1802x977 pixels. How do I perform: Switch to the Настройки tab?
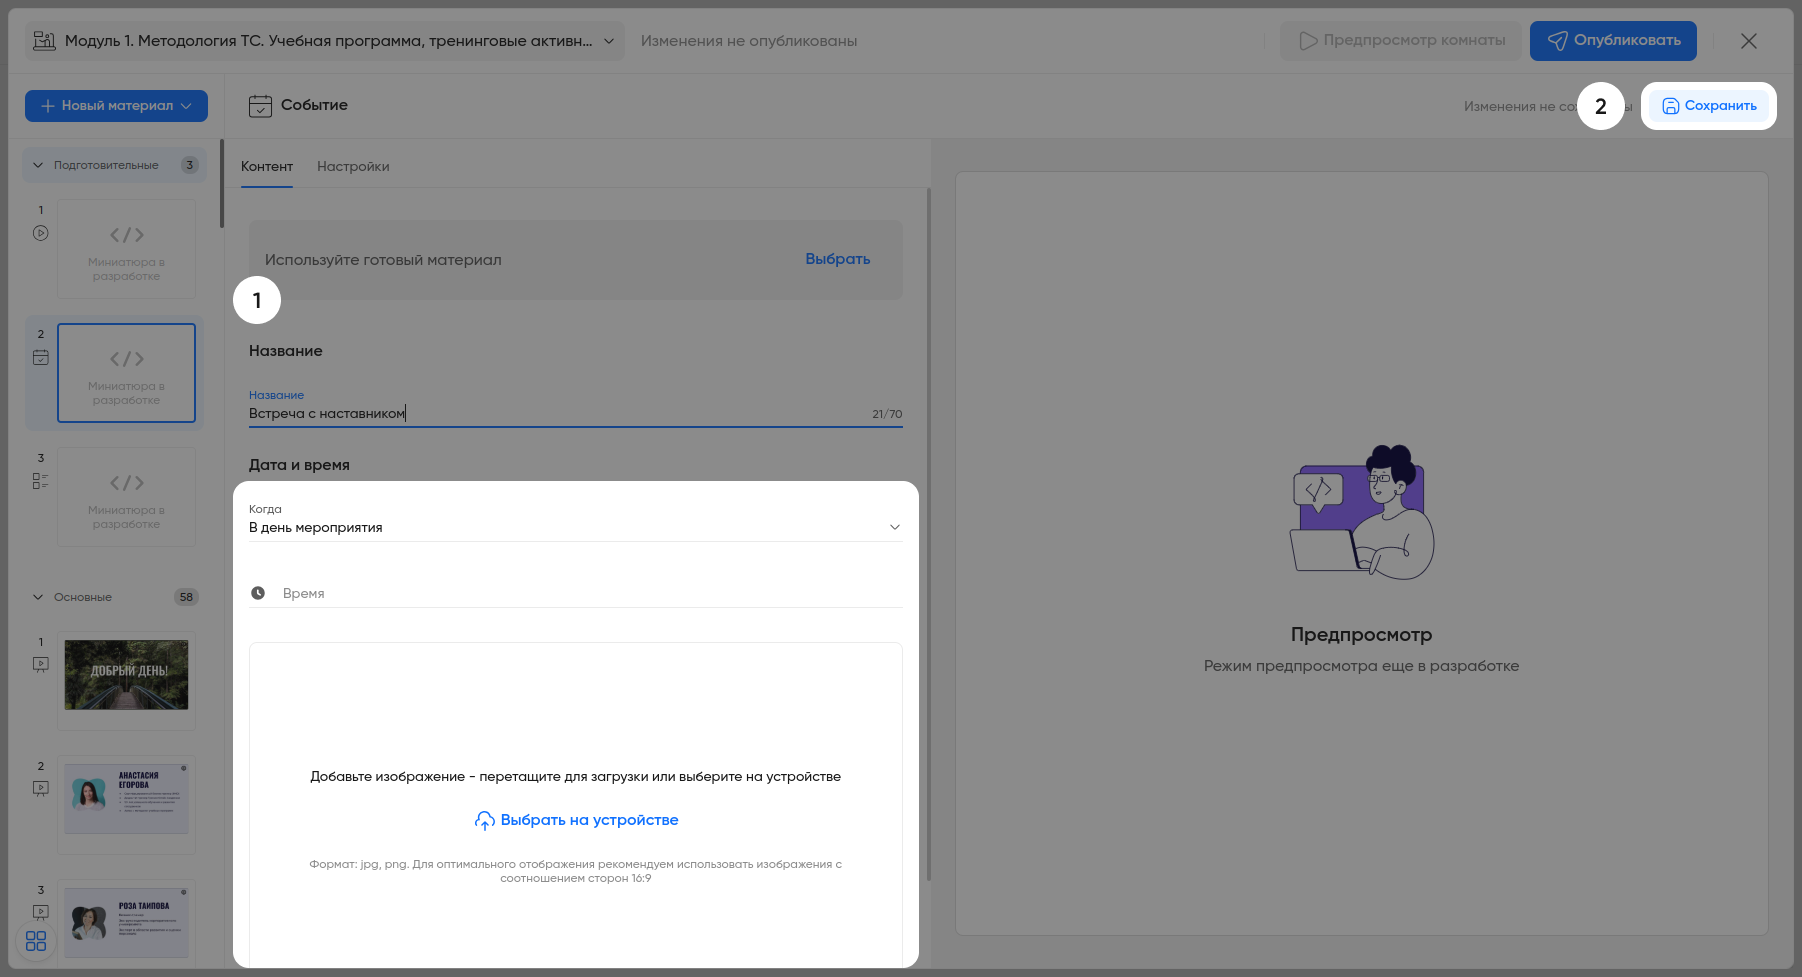(x=353, y=166)
